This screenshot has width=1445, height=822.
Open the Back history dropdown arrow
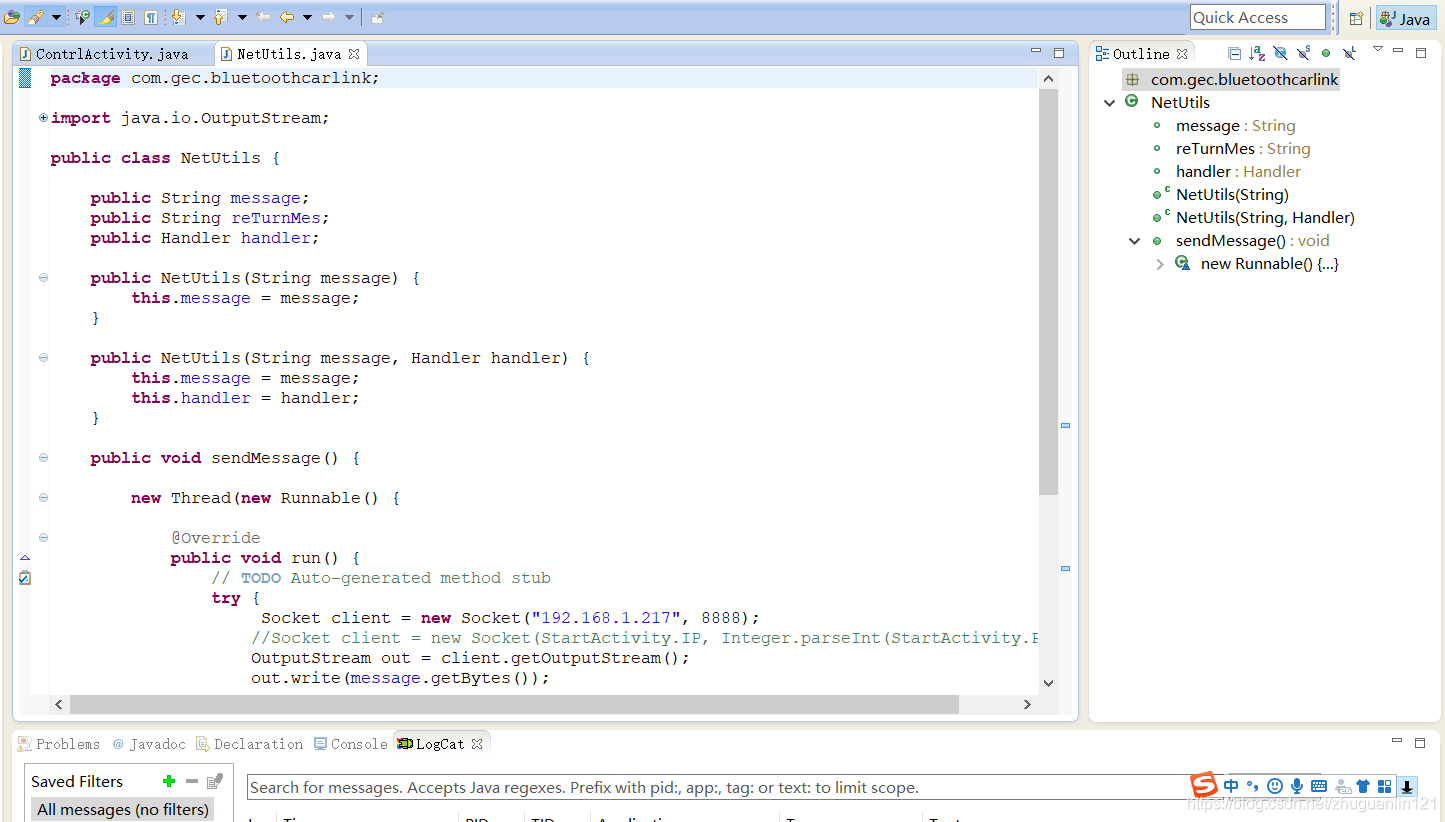point(307,17)
